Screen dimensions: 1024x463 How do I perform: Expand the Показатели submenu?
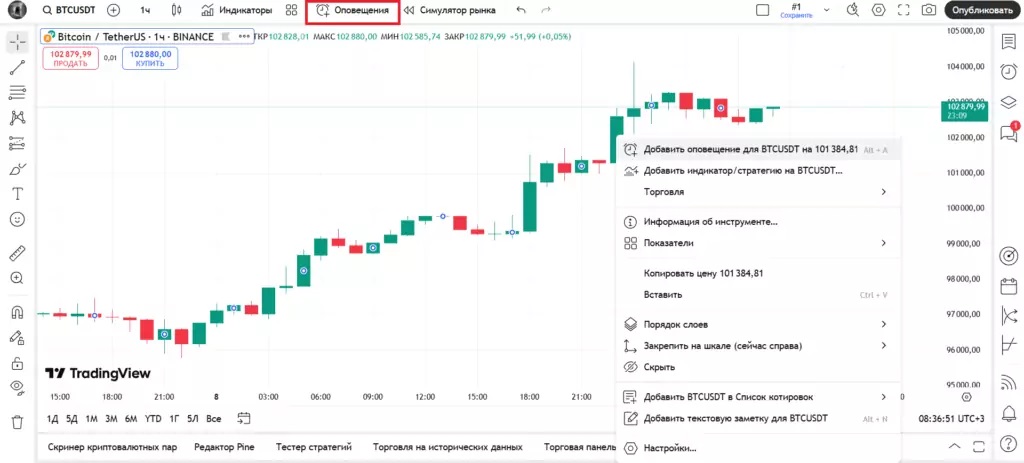758,243
